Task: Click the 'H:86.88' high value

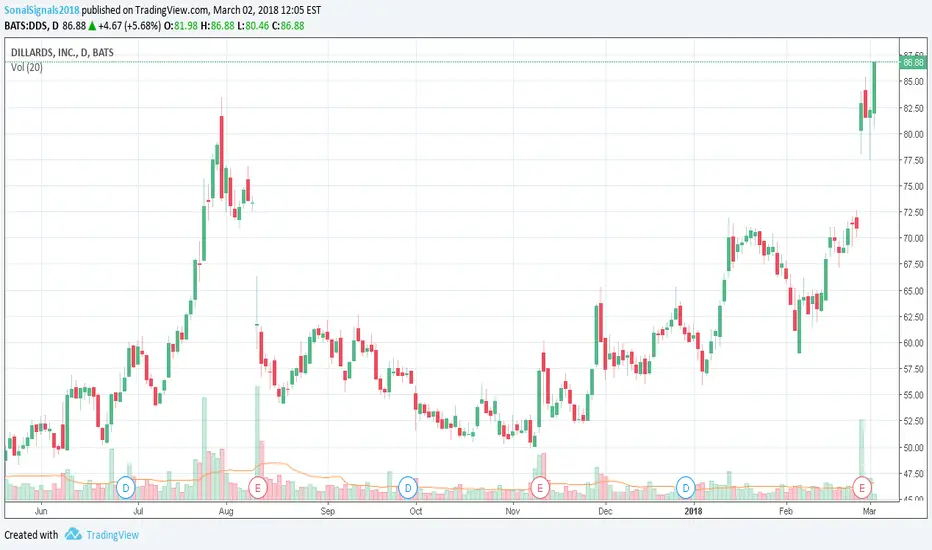Action: 218,26
